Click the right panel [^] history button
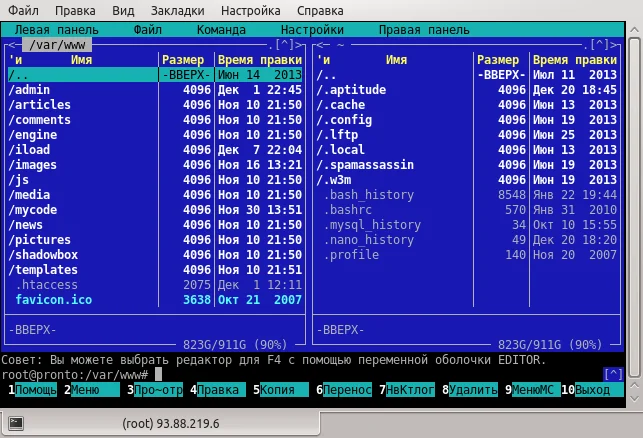The image size is (643, 438). click(x=598, y=45)
